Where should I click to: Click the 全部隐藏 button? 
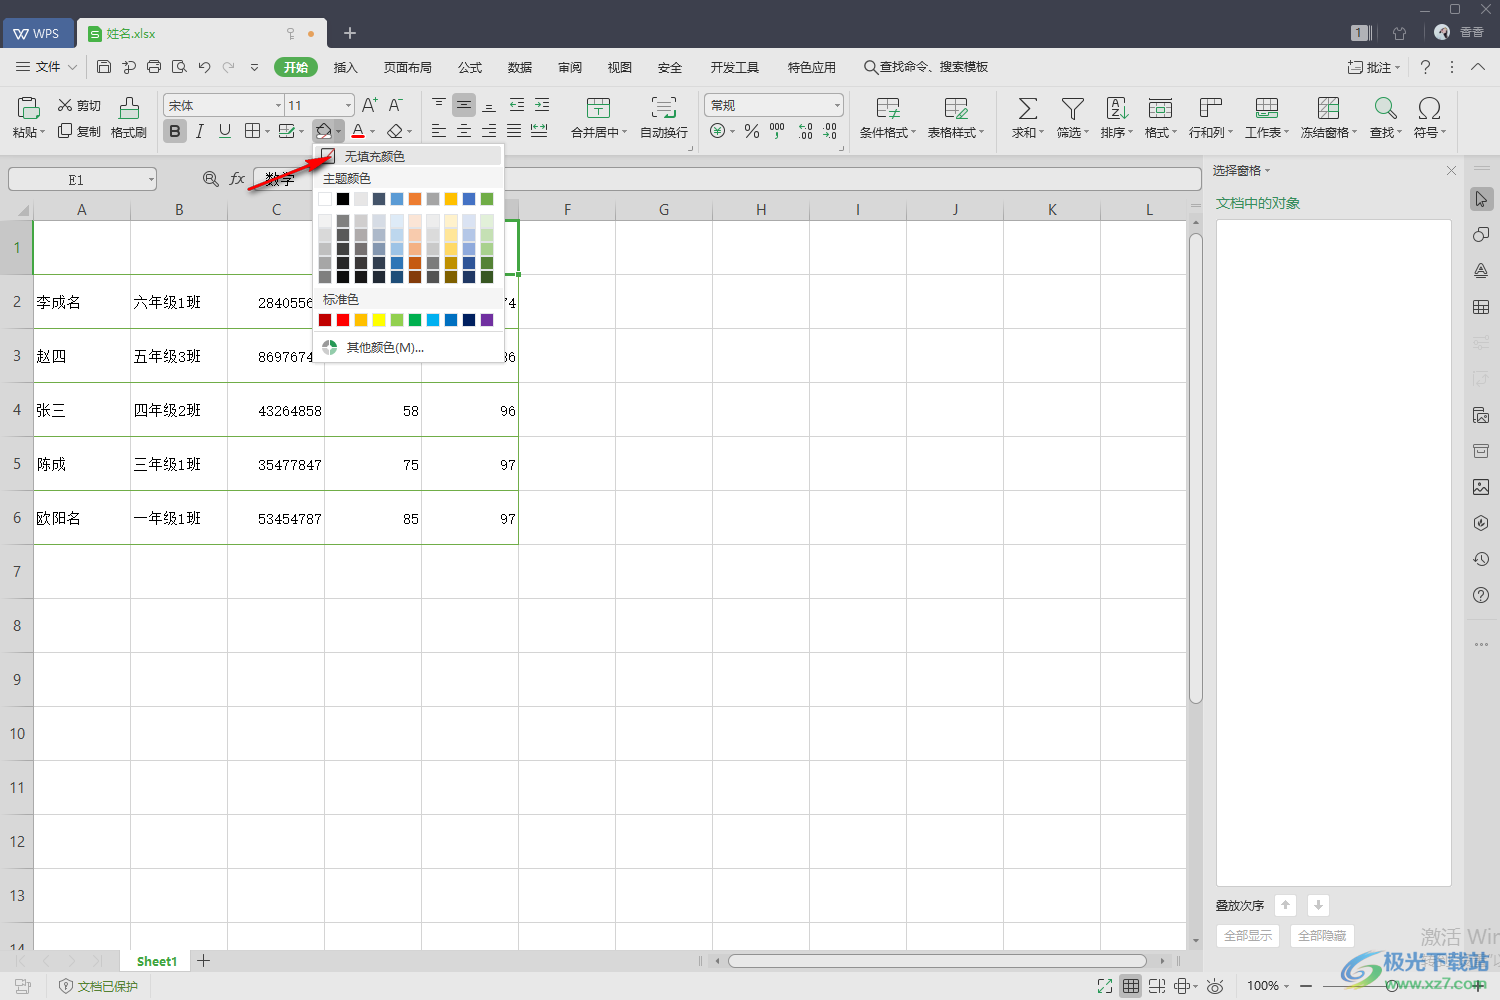pos(1322,936)
